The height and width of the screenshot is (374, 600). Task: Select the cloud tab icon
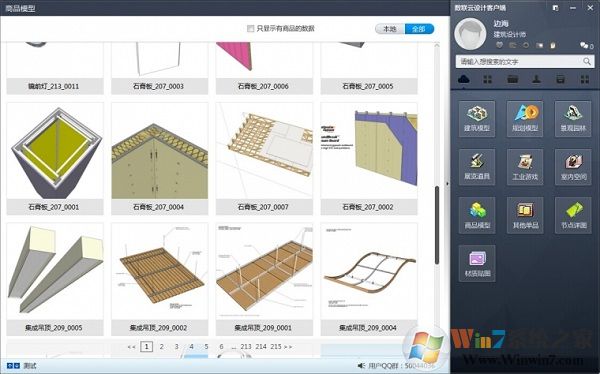coord(463,79)
